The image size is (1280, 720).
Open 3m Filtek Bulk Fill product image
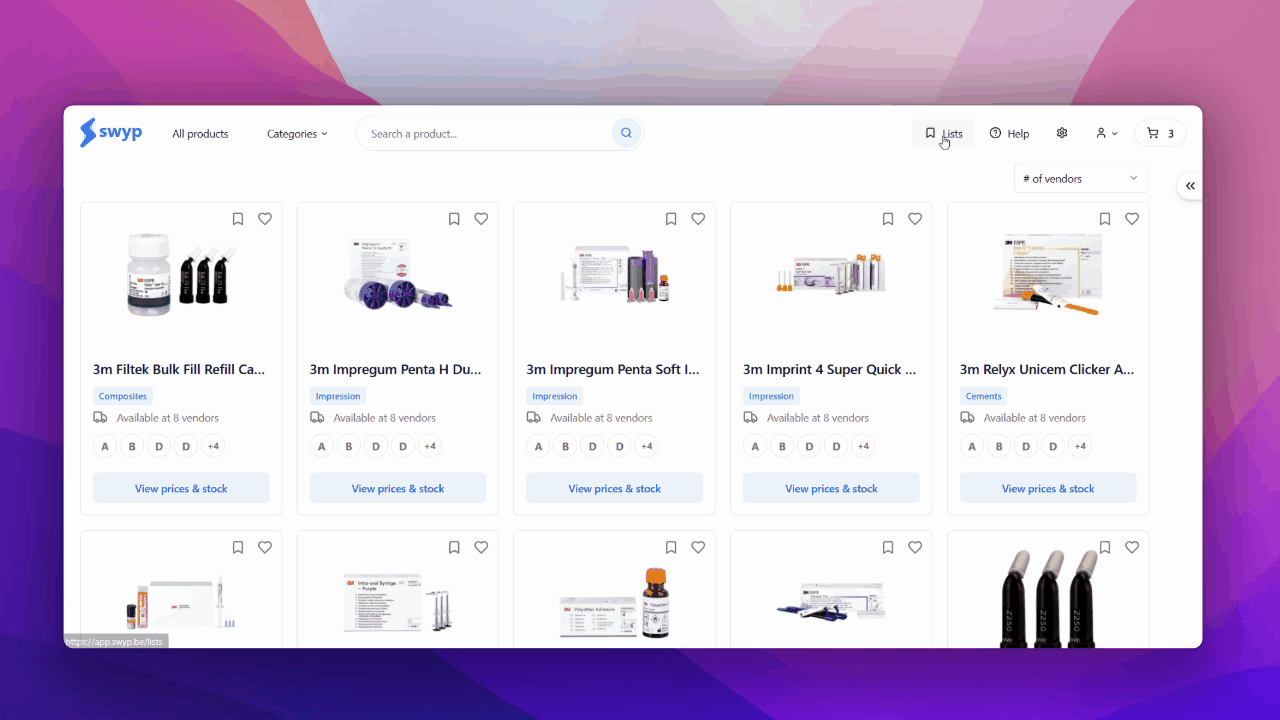click(181, 275)
